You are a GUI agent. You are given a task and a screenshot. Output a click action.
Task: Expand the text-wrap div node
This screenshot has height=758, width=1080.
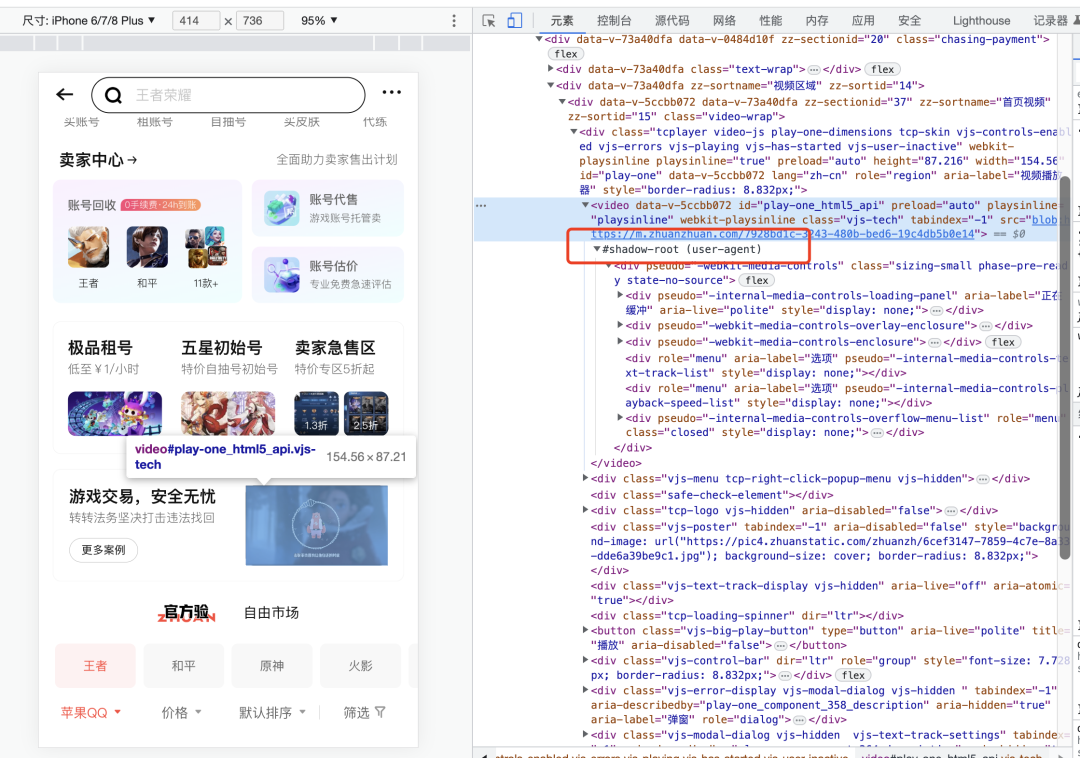click(550, 69)
